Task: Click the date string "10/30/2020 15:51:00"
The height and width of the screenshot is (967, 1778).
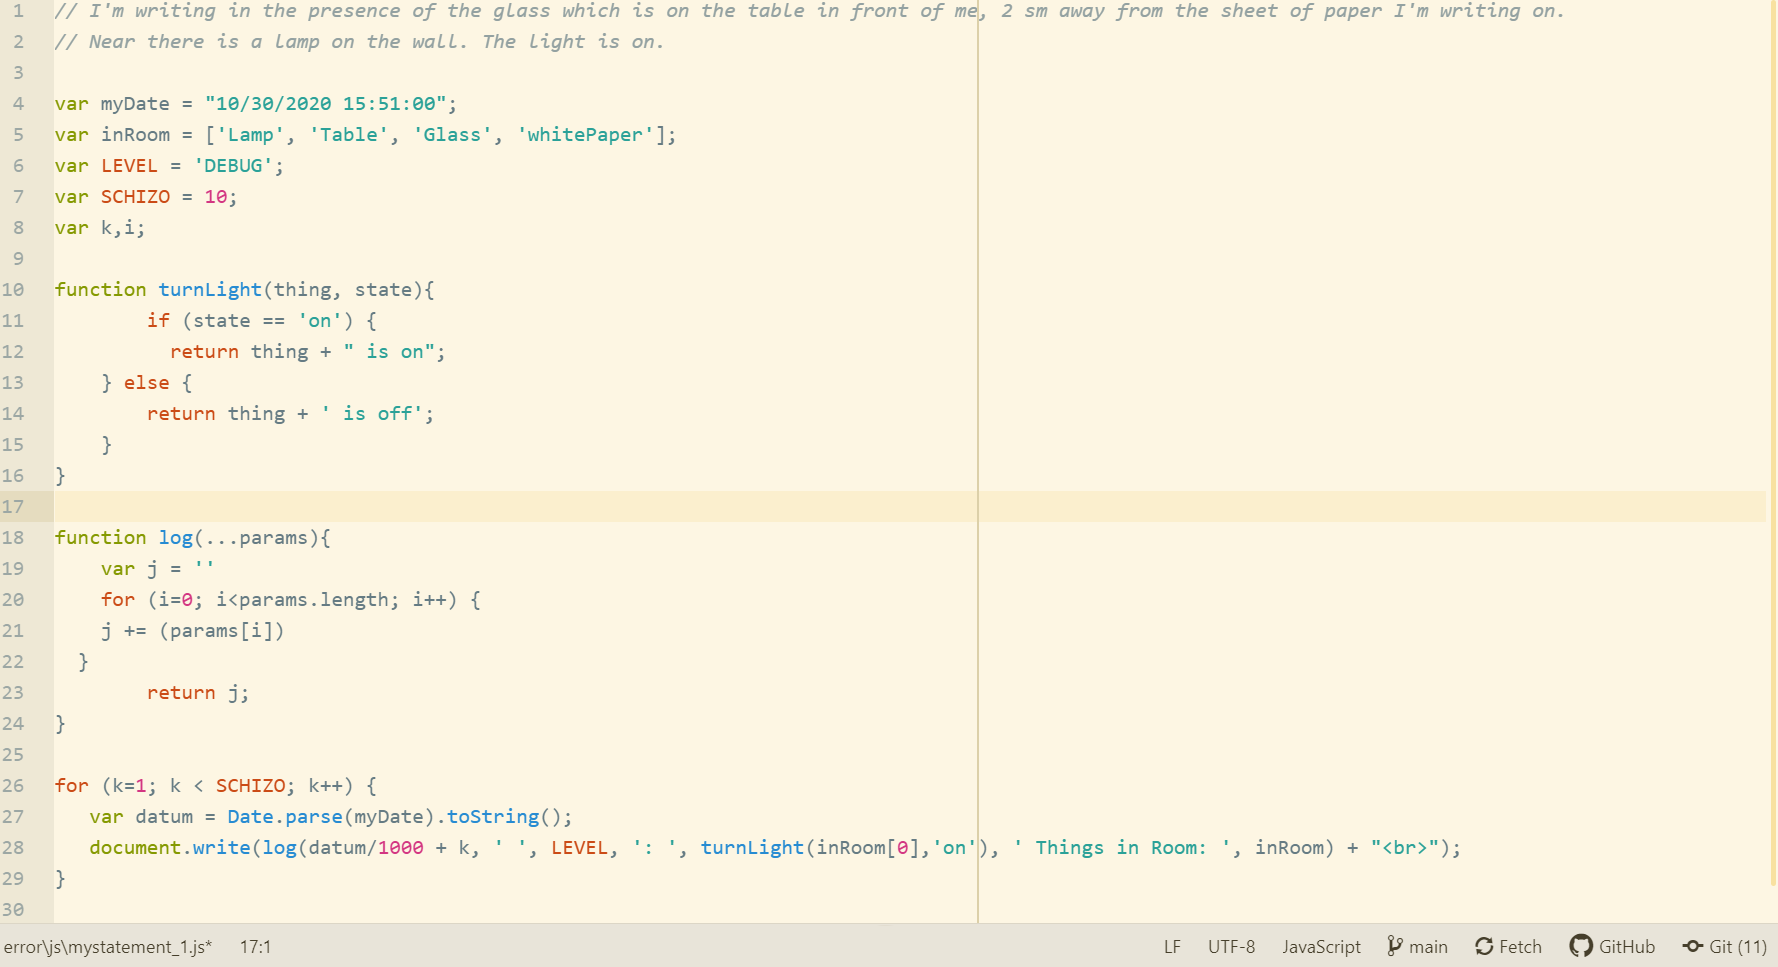Action: pyautogui.click(x=325, y=103)
